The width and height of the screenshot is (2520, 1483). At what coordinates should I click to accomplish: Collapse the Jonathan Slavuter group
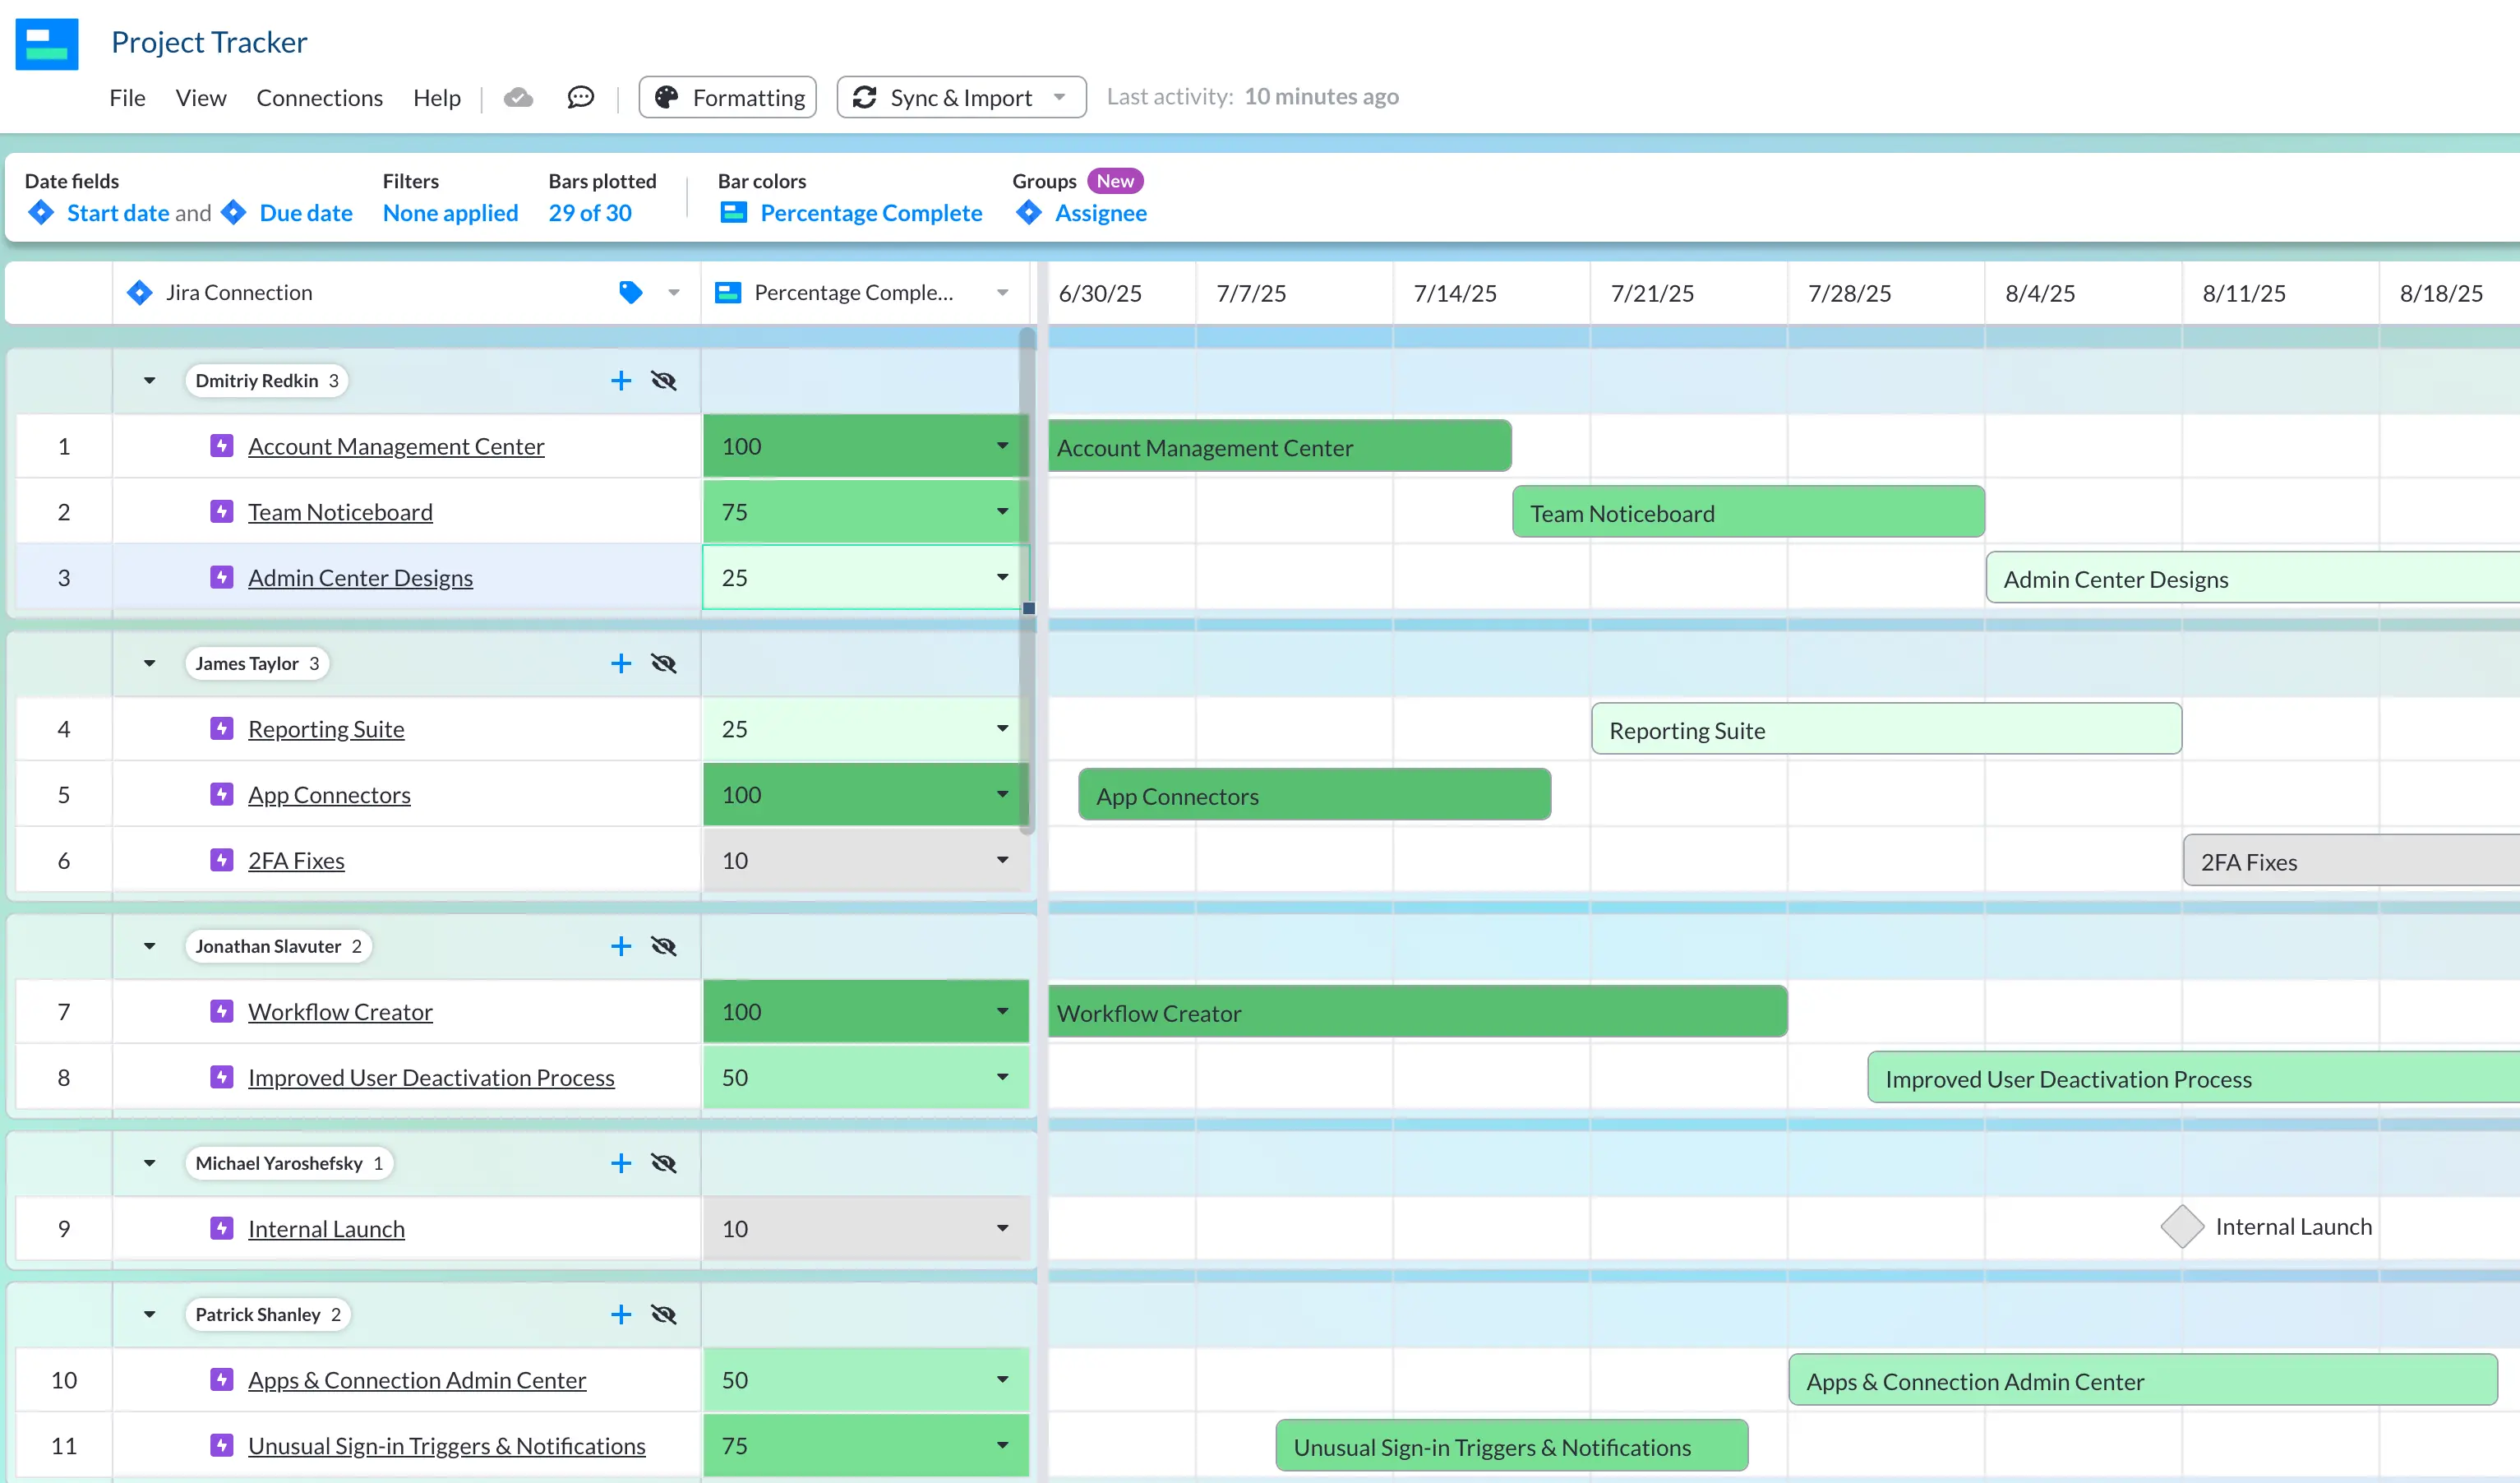click(149, 946)
